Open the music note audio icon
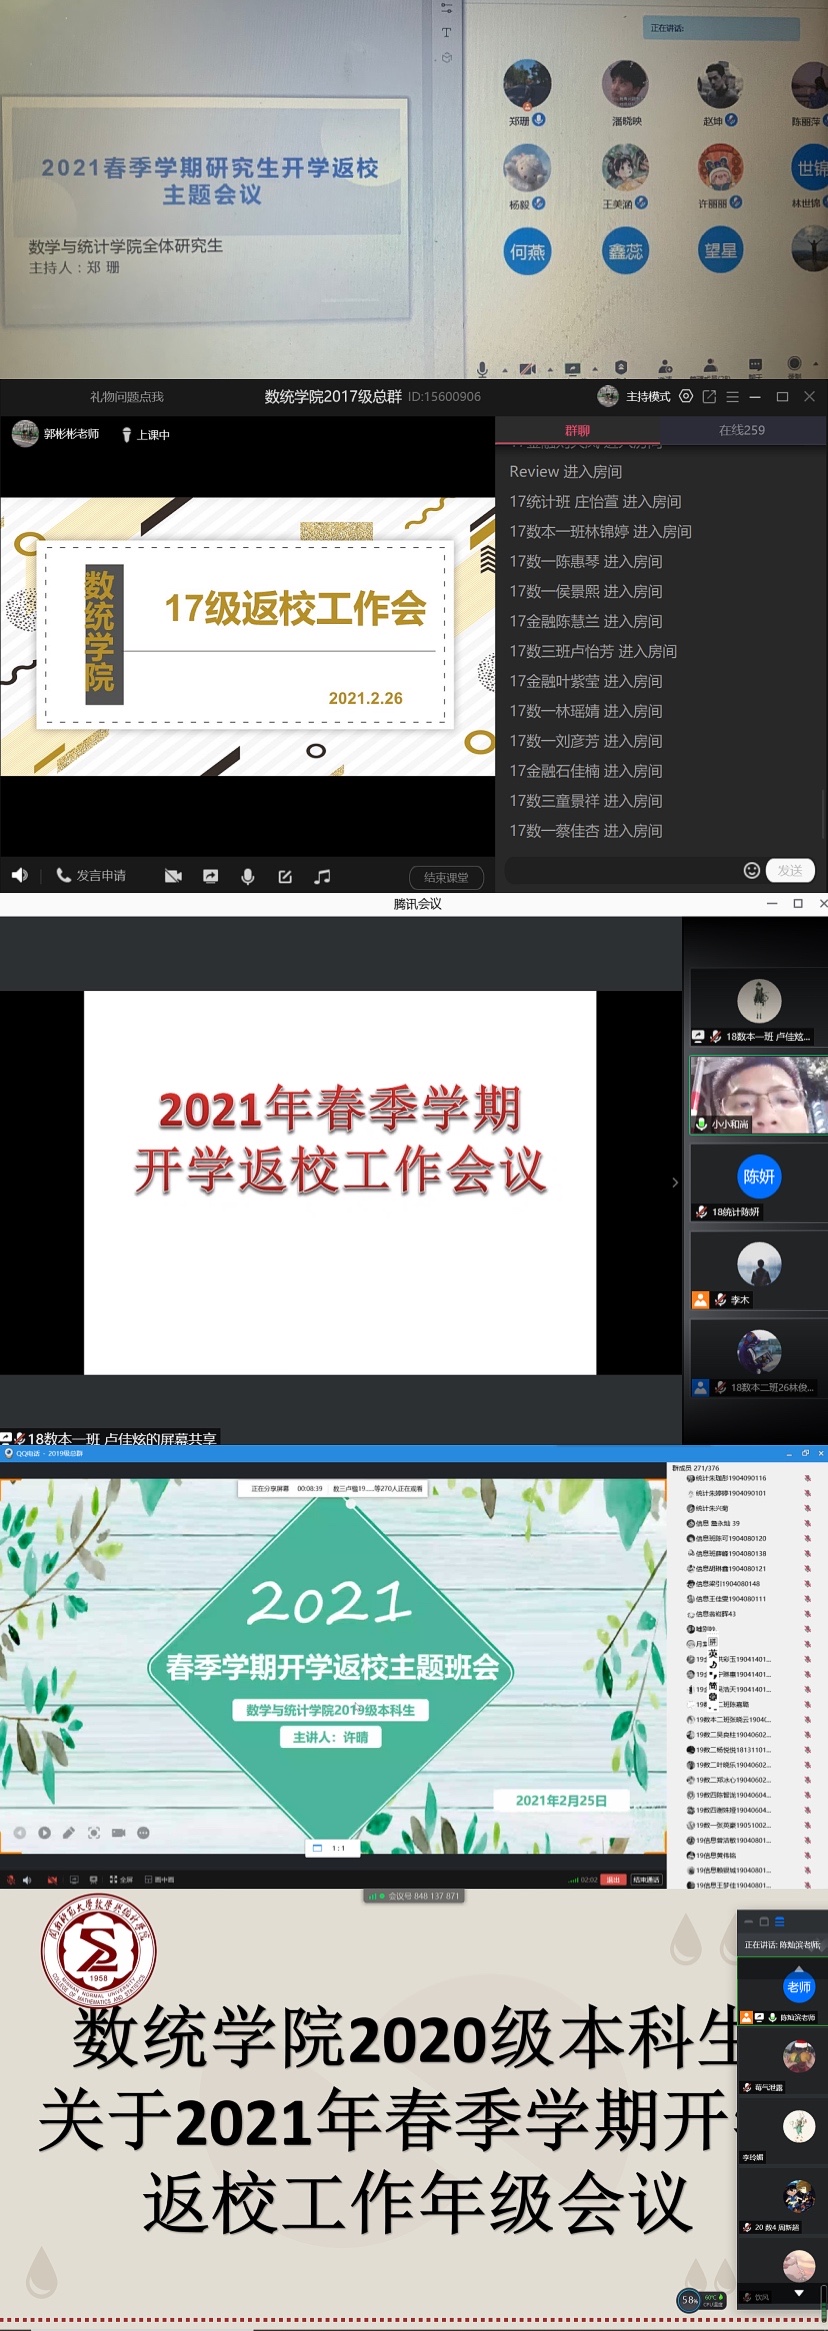The height and width of the screenshot is (2331, 828). 322,876
